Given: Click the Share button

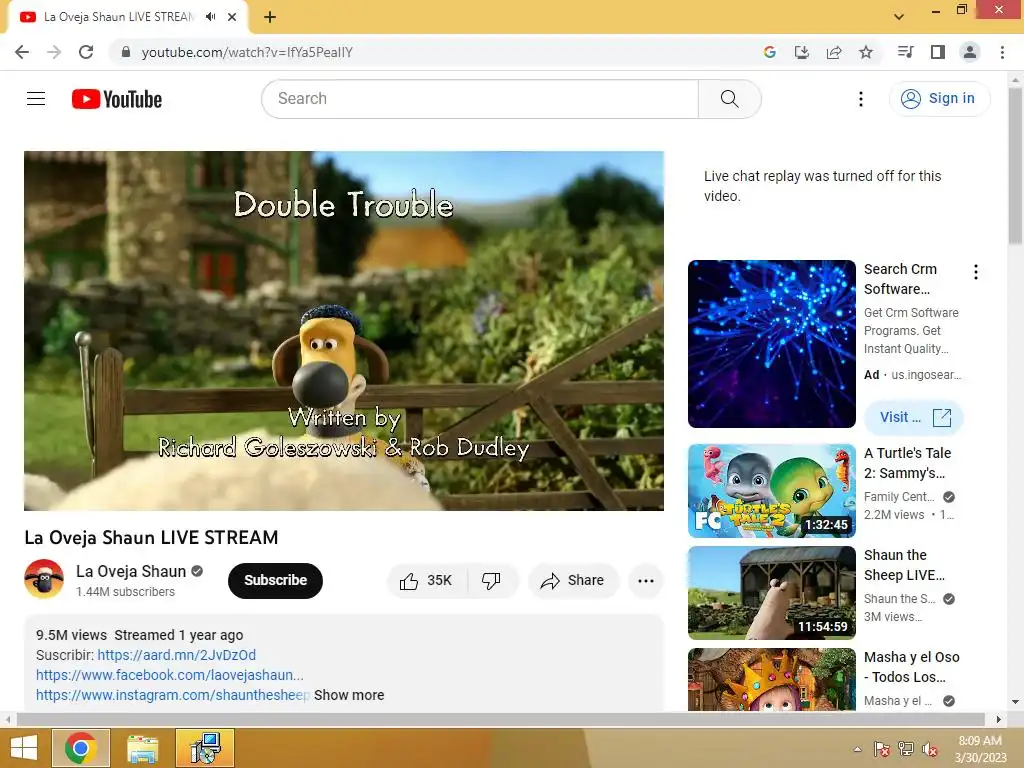Looking at the screenshot, I should (x=573, y=581).
